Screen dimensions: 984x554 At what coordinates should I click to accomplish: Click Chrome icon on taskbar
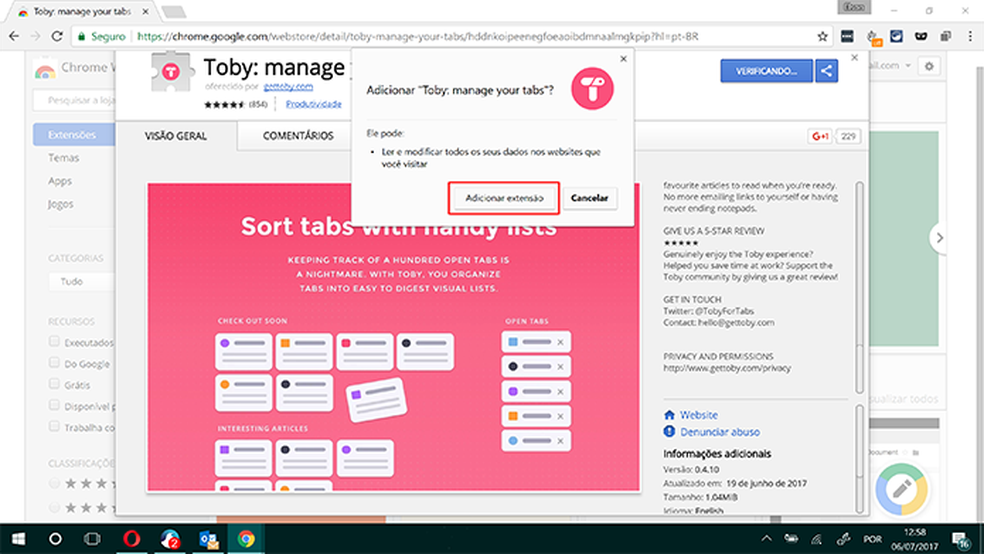point(246,539)
